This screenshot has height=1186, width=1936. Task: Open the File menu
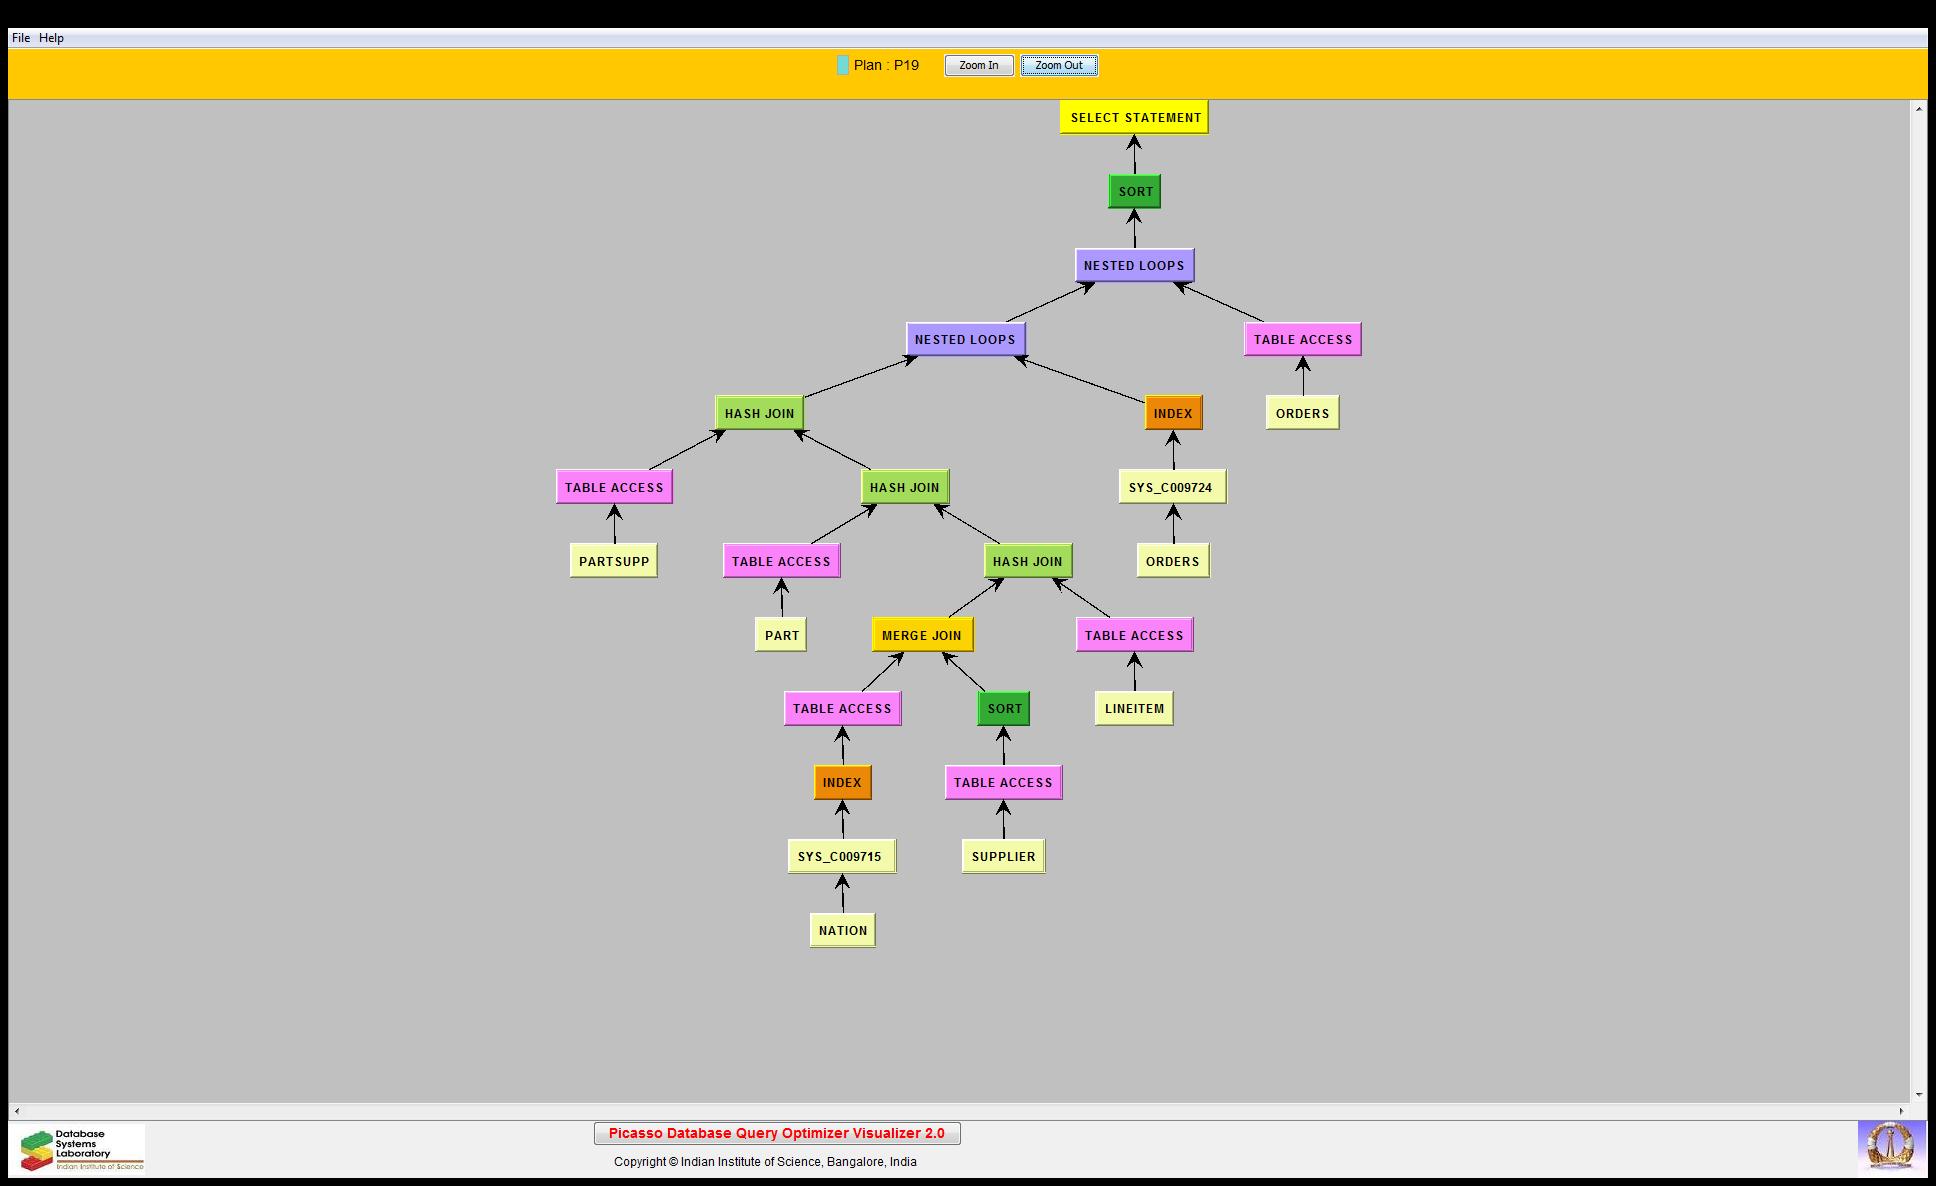pyautogui.click(x=20, y=38)
